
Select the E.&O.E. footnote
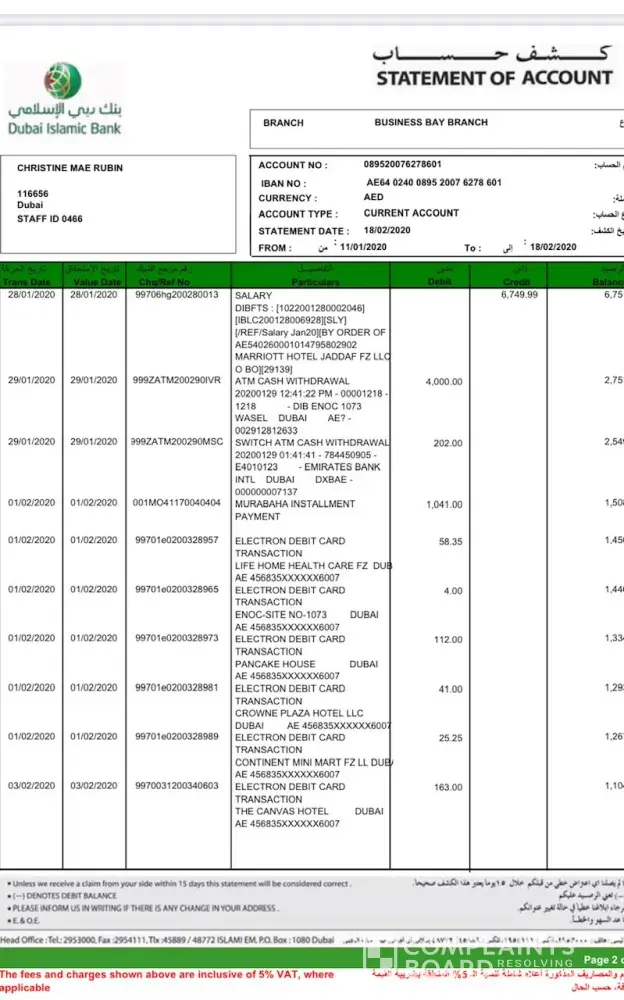(24, 920)
